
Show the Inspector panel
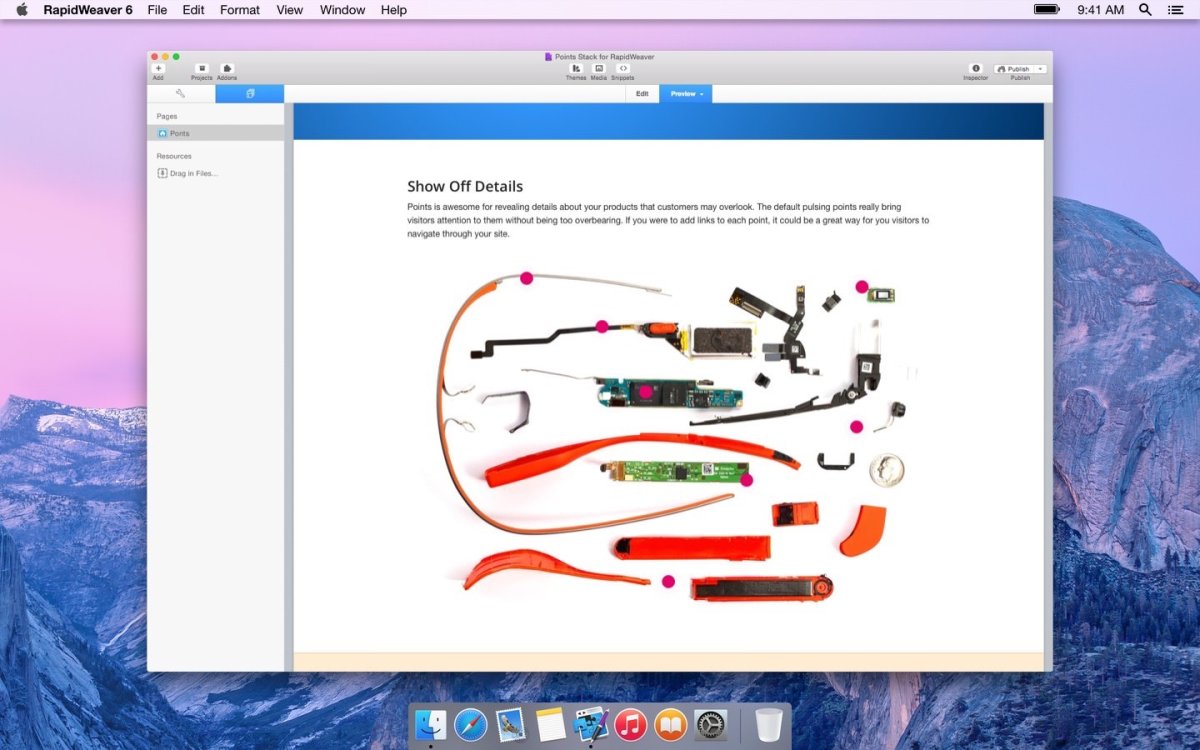(976, 69)
